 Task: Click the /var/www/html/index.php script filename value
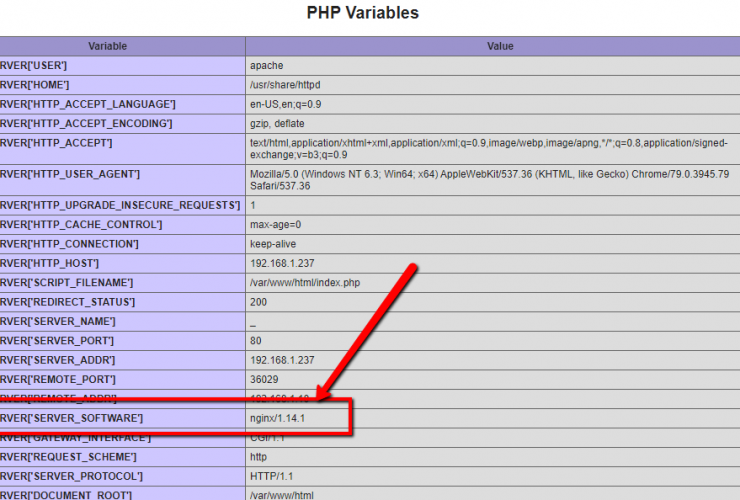[305, 283]
